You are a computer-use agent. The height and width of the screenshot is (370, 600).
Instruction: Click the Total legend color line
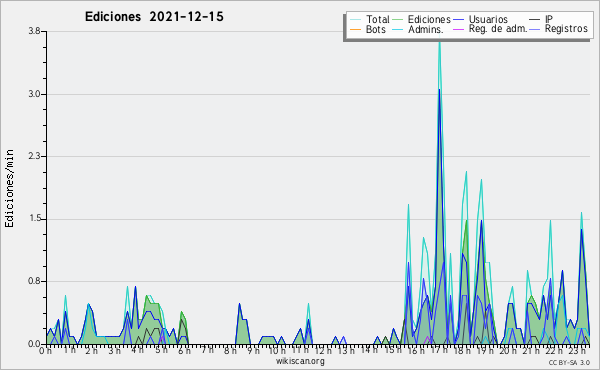[x=355, y=20]
